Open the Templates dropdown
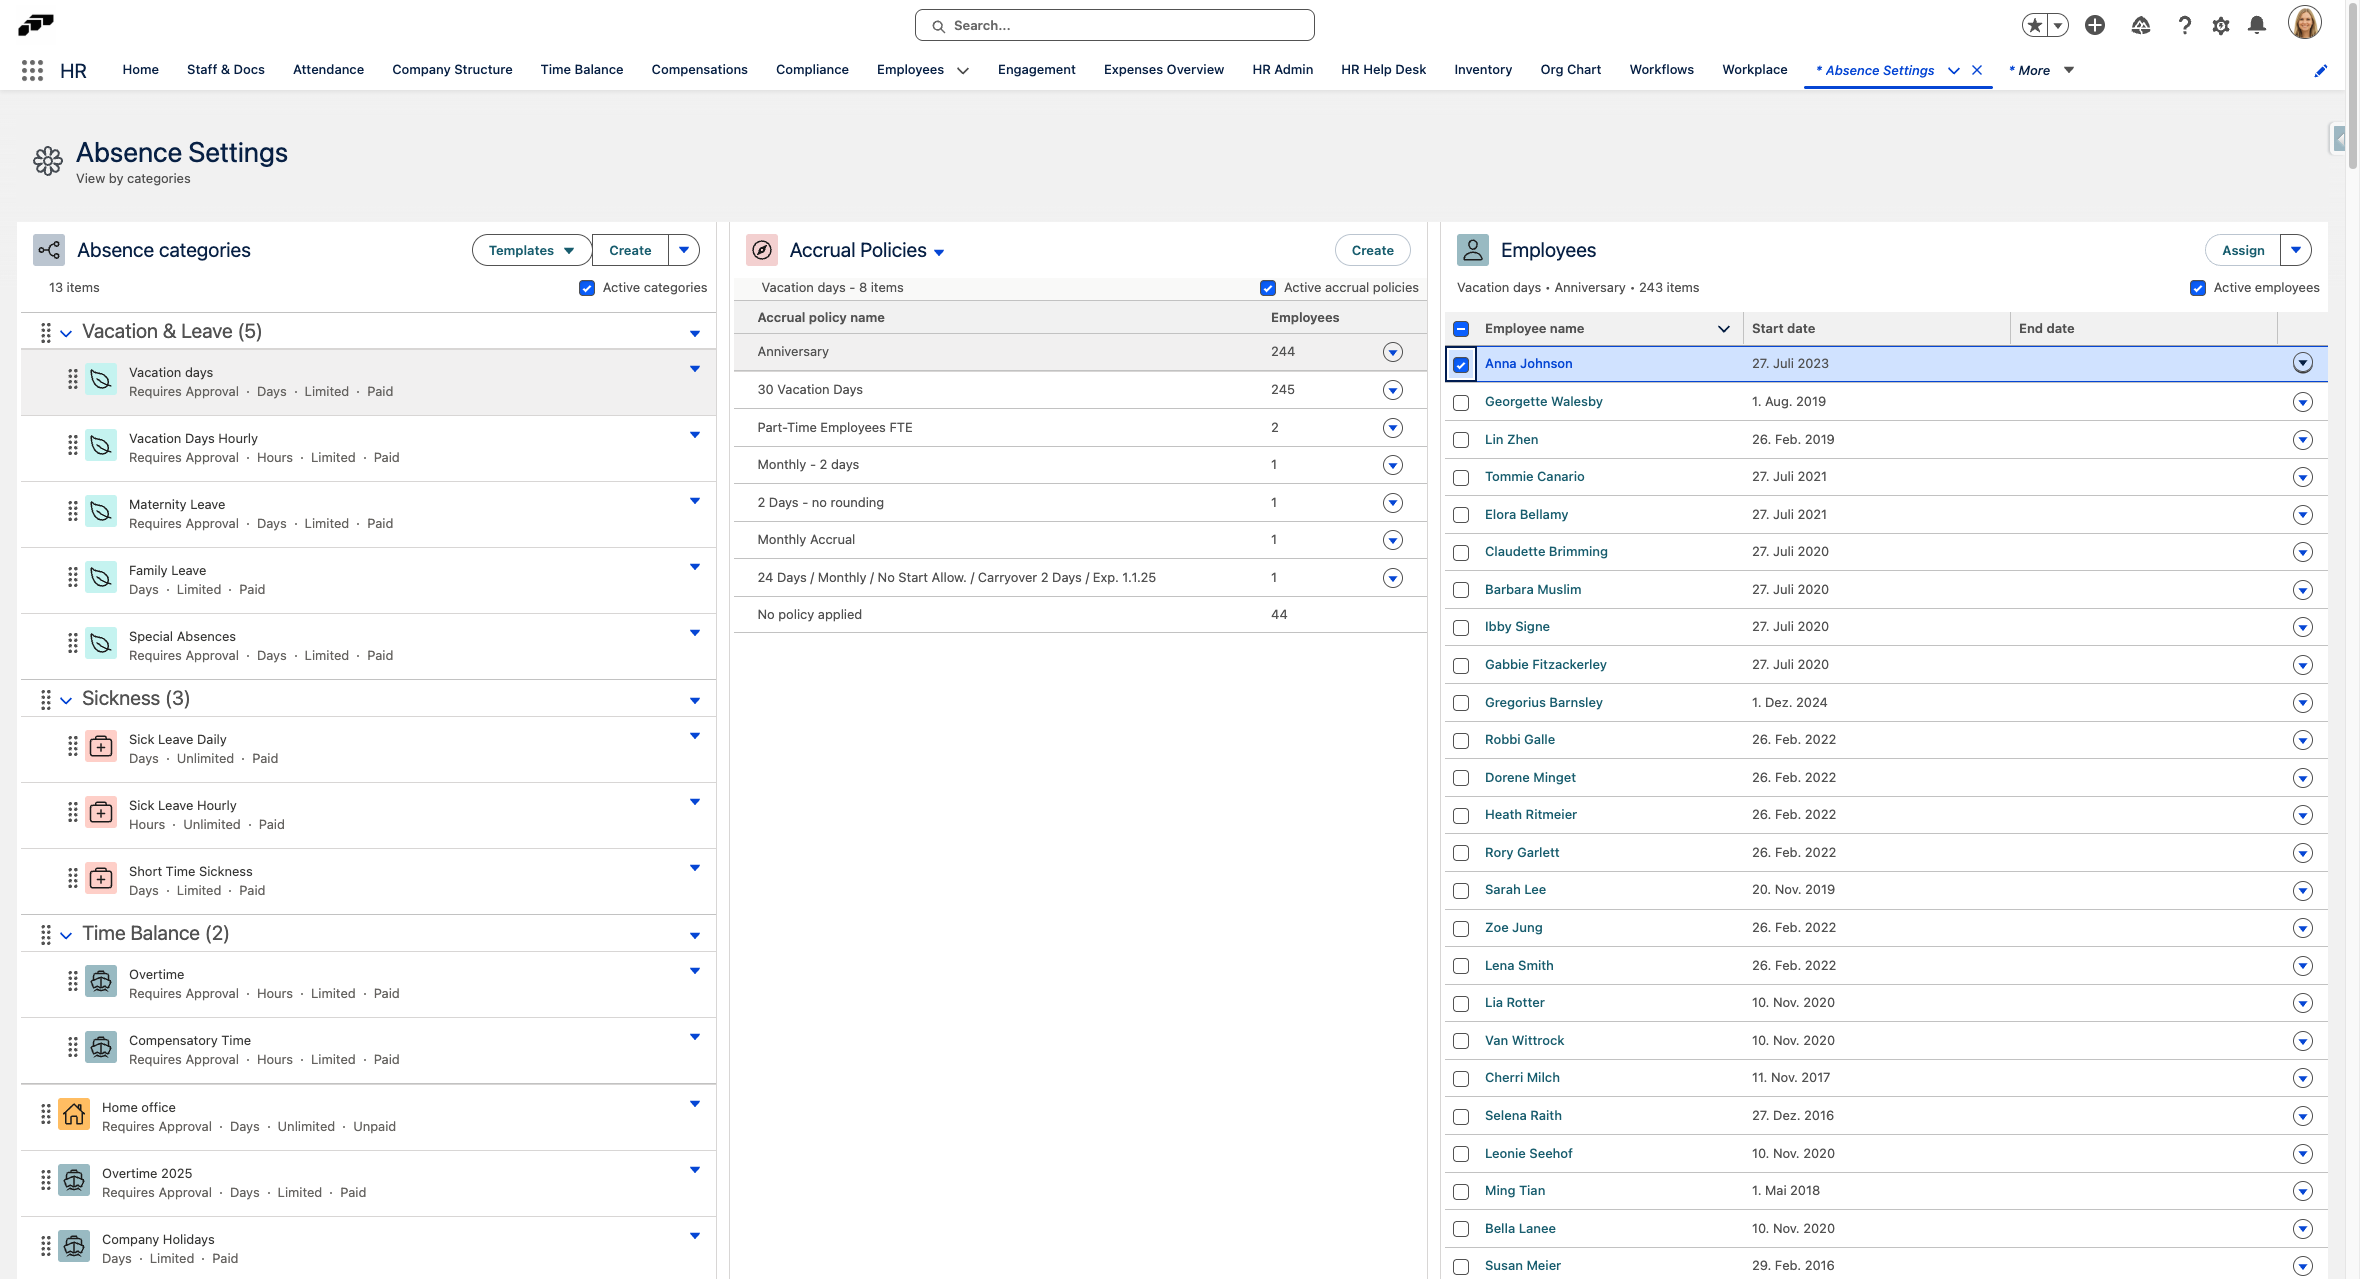Image resolution: width=2360 pixels, height=1279 pixels. point(530,250)
